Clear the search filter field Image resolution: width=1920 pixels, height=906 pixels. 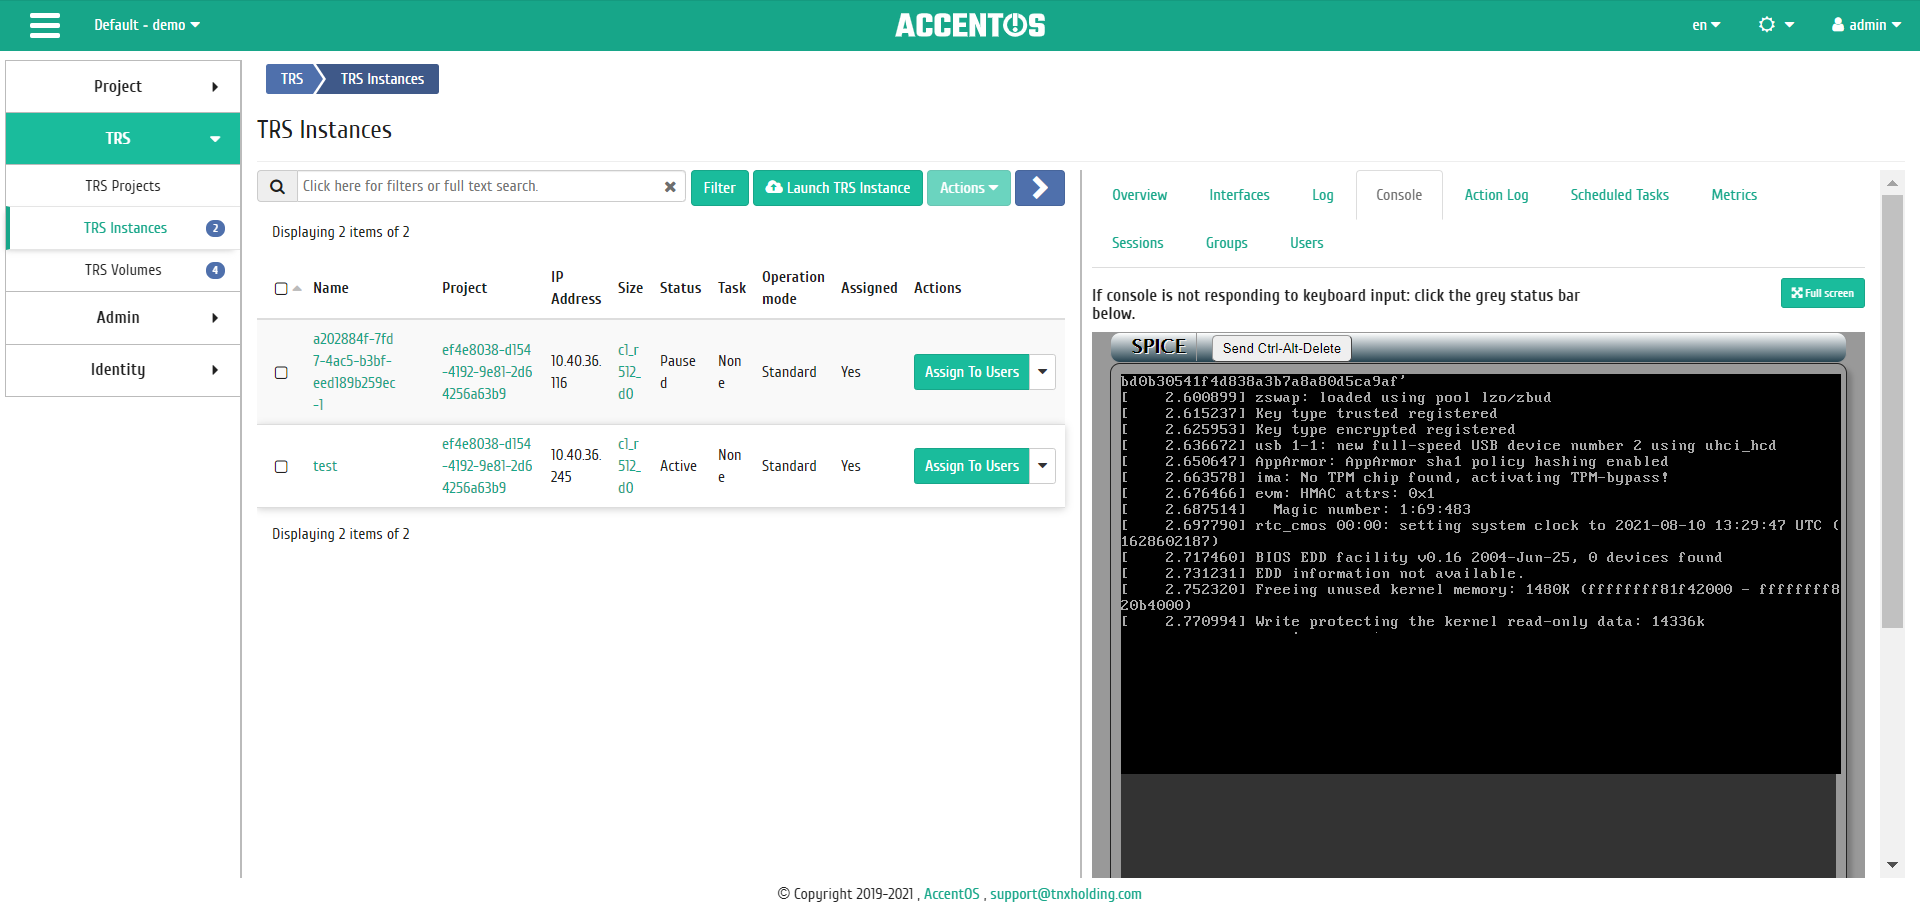(x=670, y=187)
